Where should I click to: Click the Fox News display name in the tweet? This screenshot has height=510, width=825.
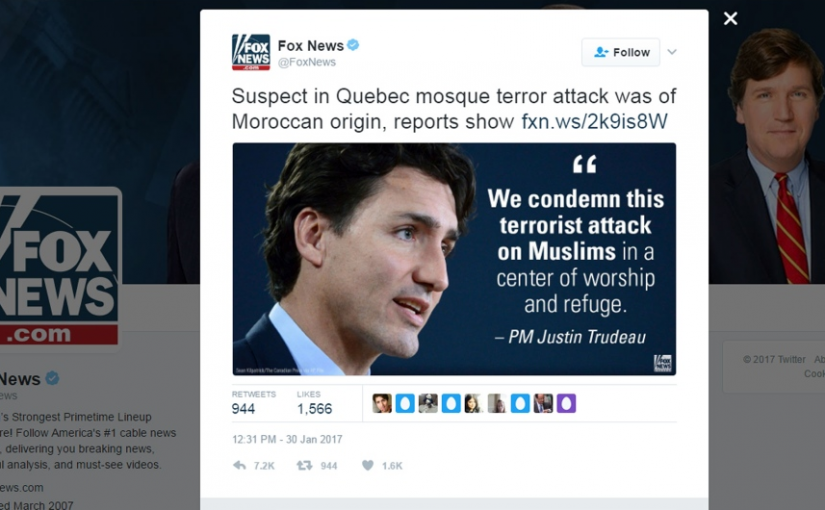310,46
